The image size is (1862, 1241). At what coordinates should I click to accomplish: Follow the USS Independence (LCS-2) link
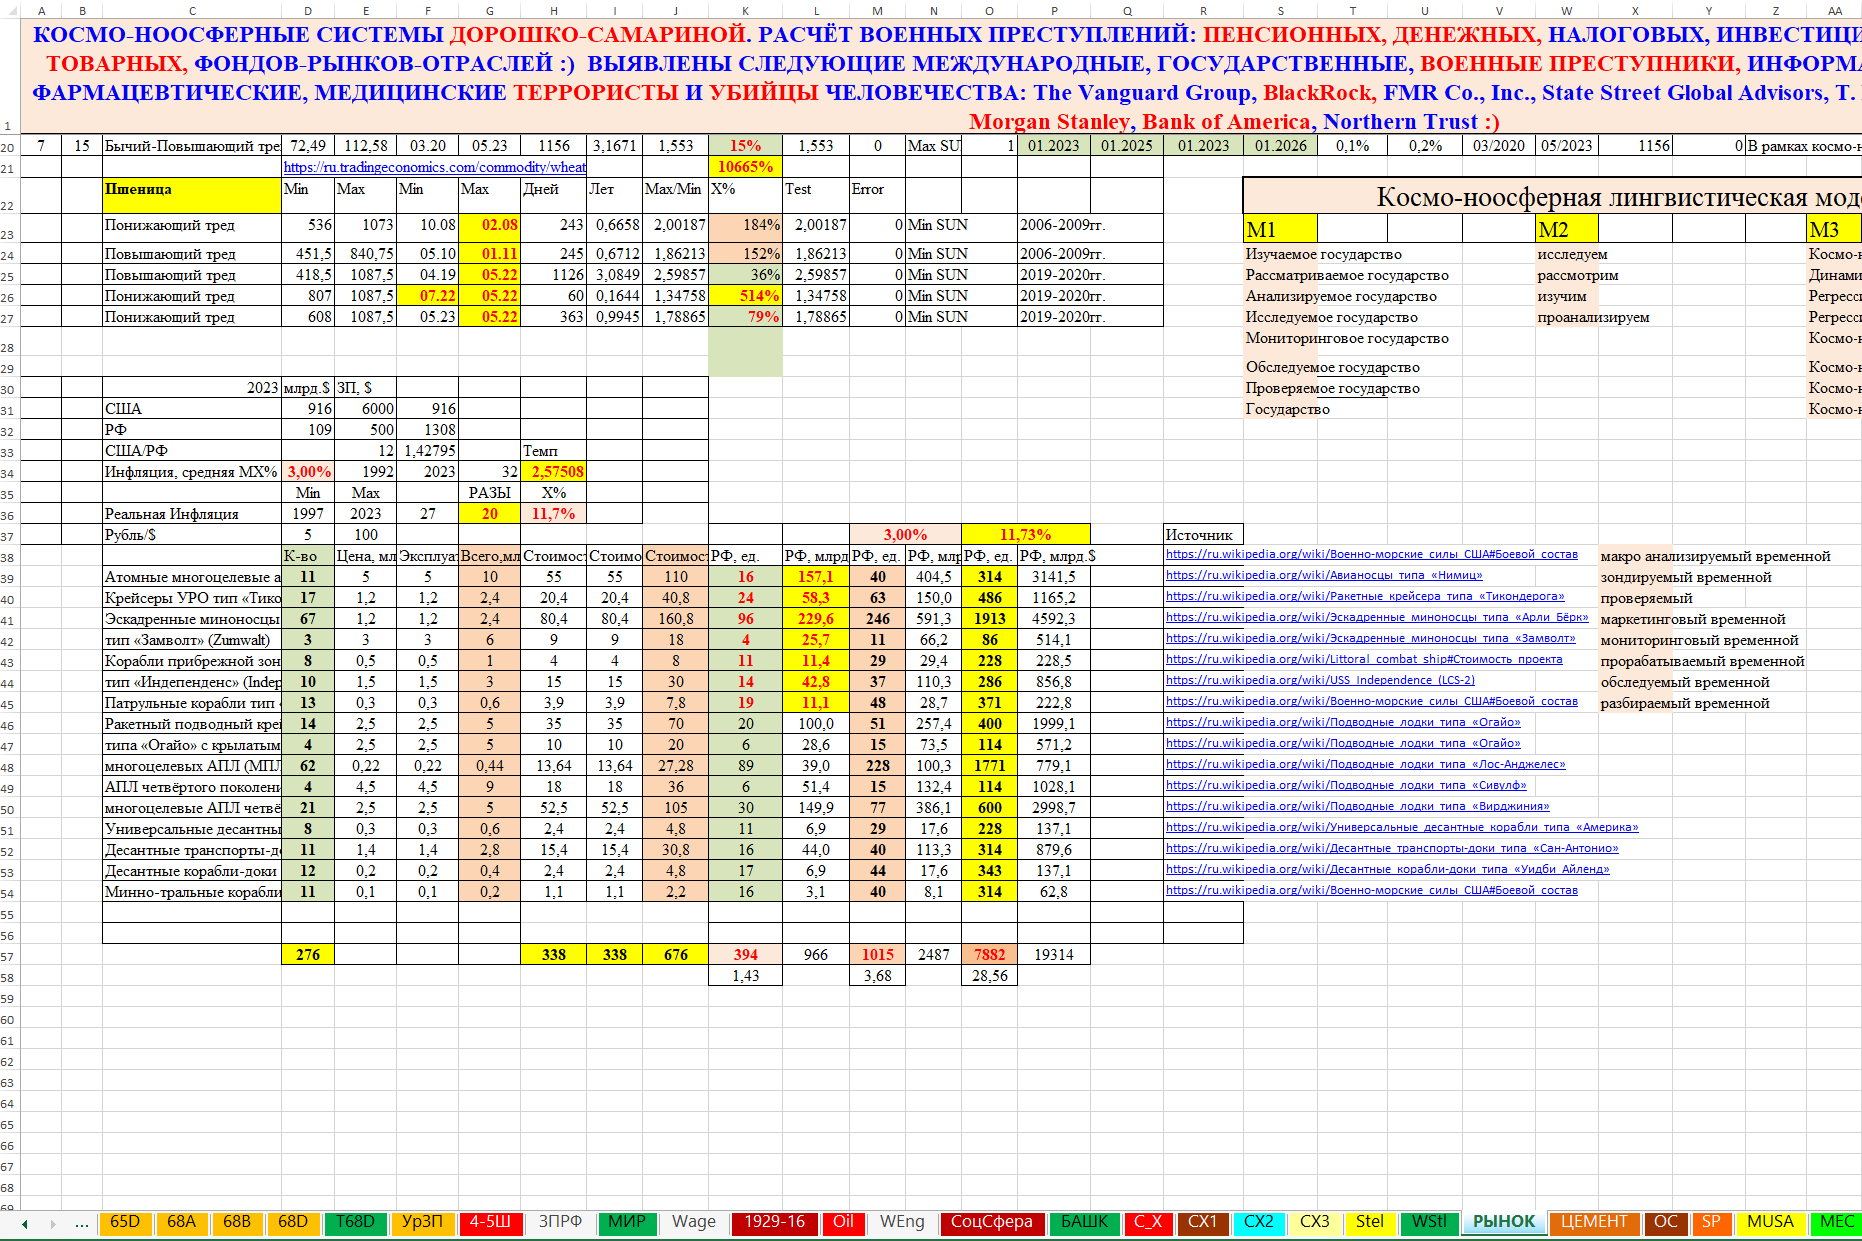[1320, 680]
